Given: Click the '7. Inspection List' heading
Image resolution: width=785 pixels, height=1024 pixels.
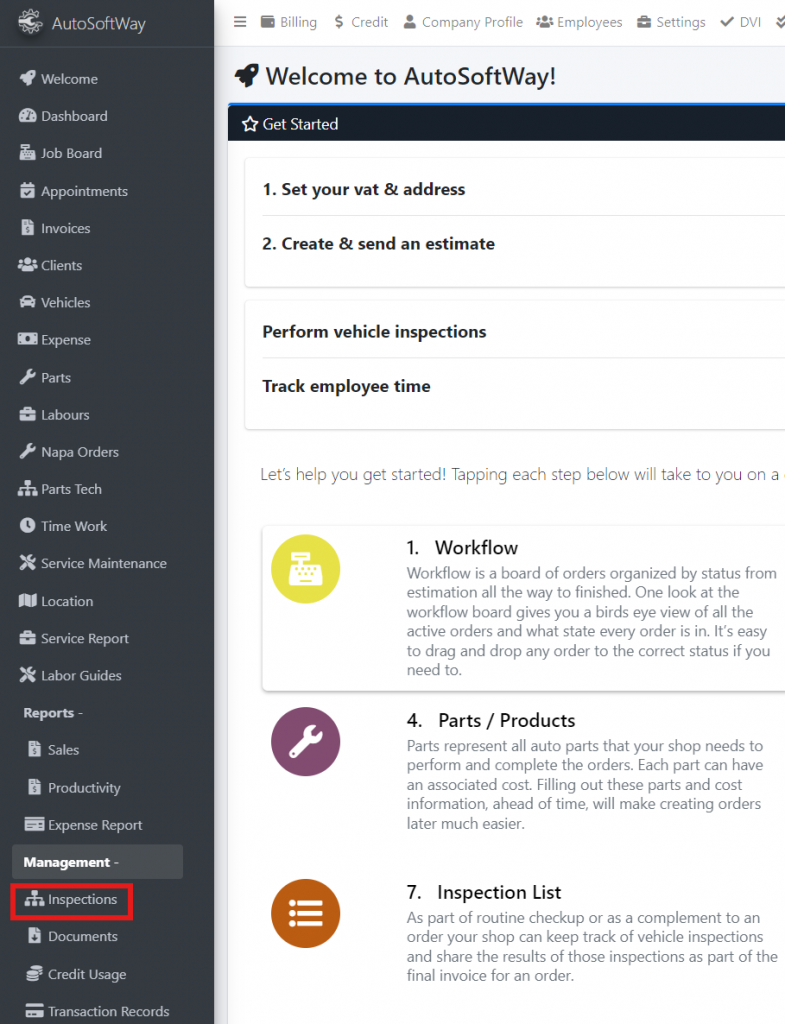Looking at the screenshot, I should (484, 892).
